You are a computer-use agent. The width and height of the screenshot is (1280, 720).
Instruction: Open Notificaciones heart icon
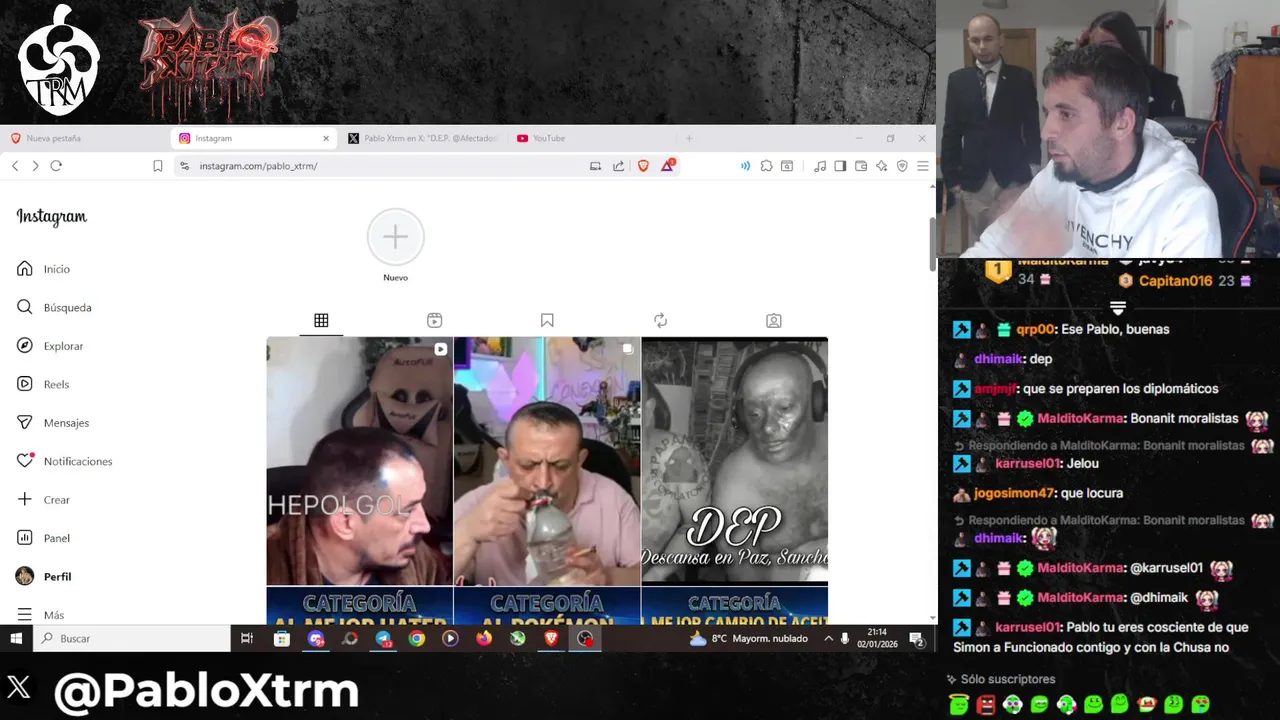pos(25,461)
